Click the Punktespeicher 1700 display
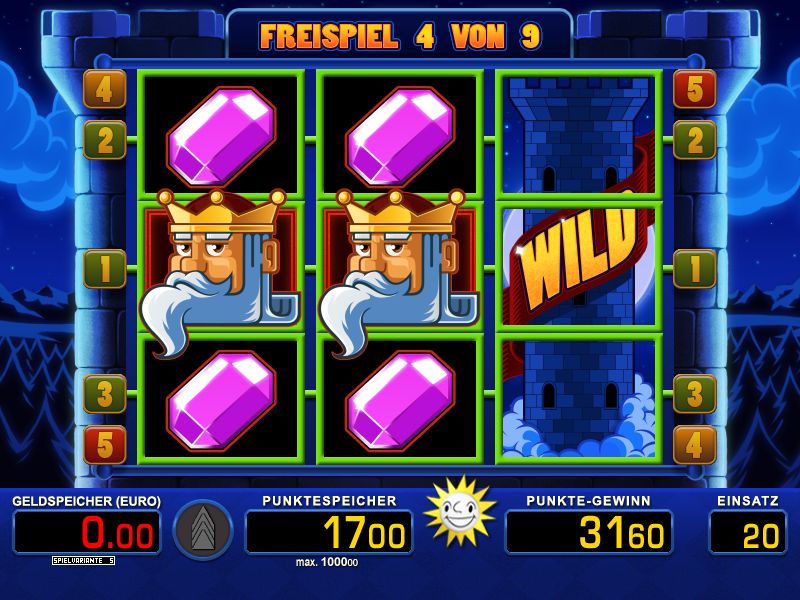Image resolution: width=800 pixels, height=600 pixels. [x=329, y=533]
